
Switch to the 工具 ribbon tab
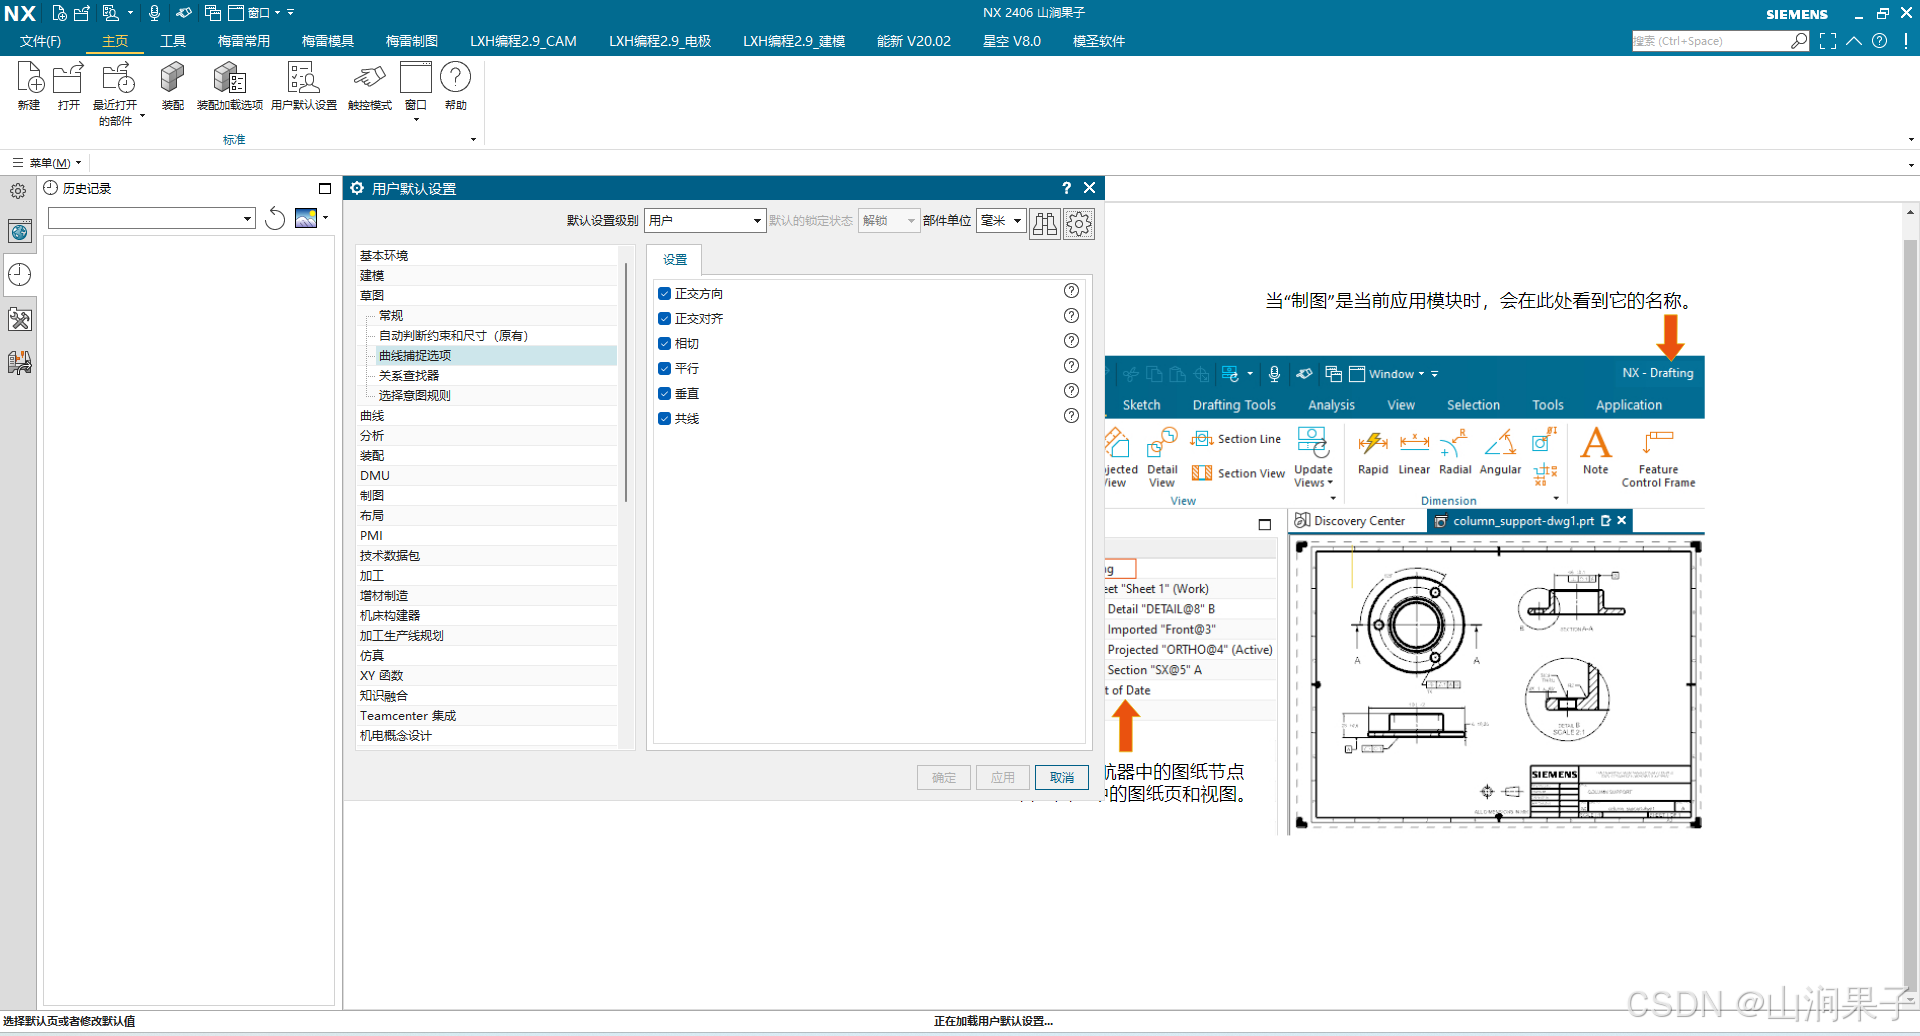(x=173, y=41)
